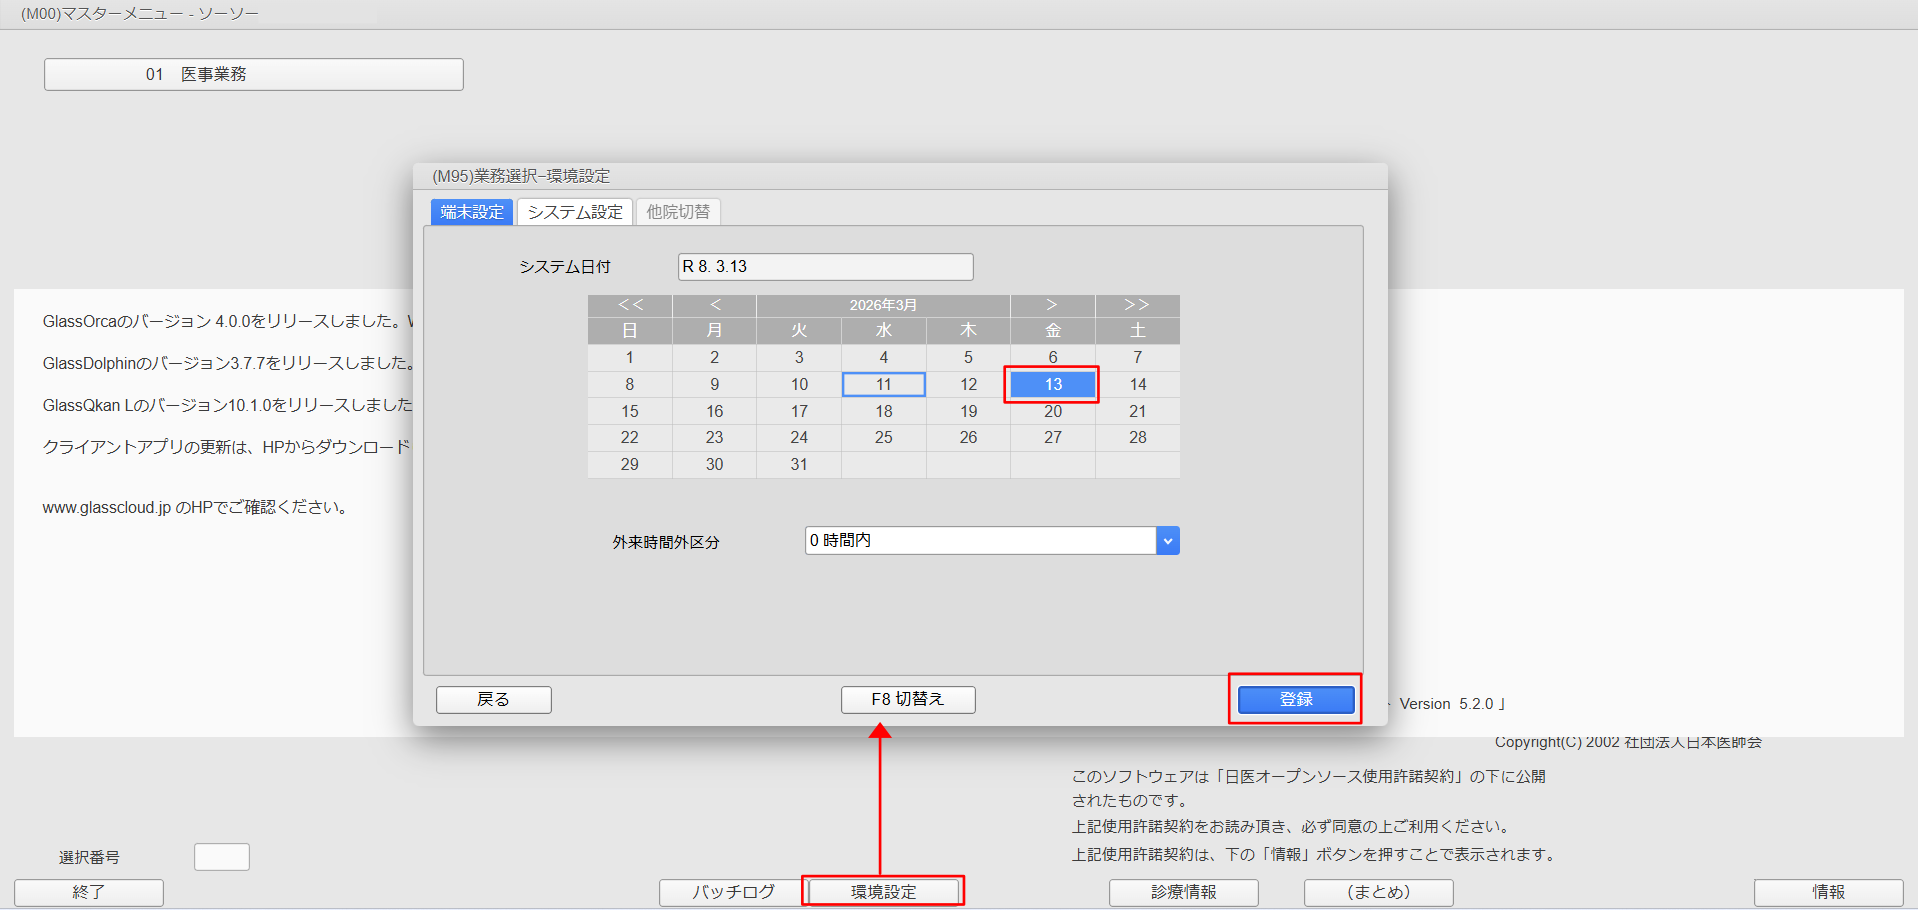Switch to the システム設定 tab
Viewport: 1918px width, 910px height.
tap(574, 211)
